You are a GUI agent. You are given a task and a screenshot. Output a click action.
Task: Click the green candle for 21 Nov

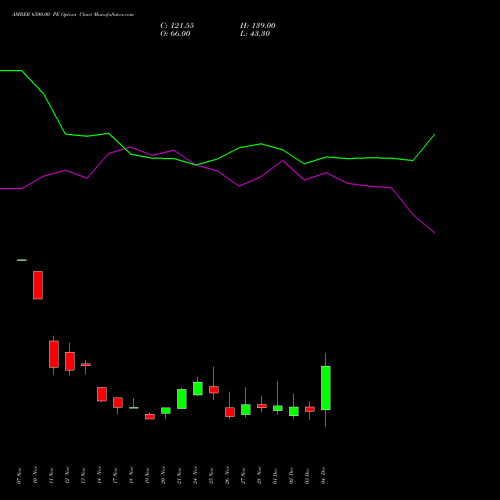[x=182, y=399]
